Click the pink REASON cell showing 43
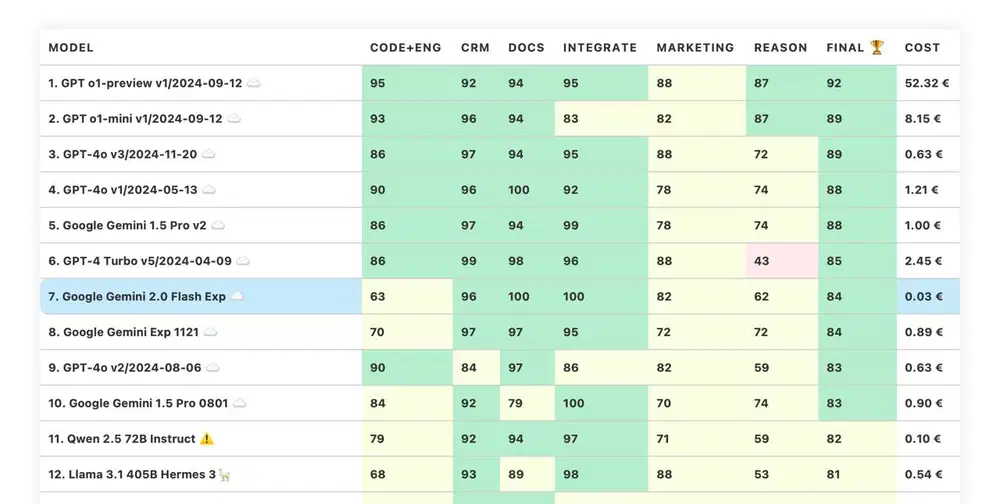This screenshot has height=504, width=1000. tap(781, 261)
